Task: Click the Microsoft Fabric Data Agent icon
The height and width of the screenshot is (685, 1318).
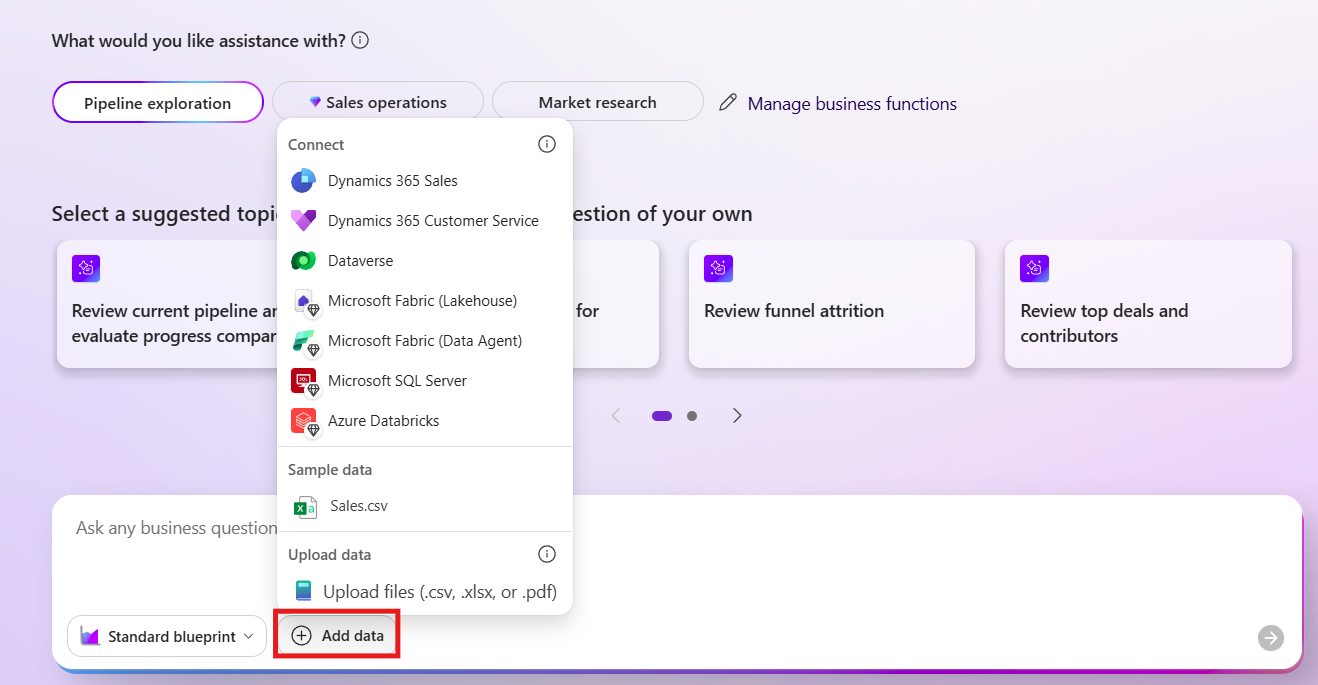Action: pyautogui.click(x=304, y=341)
